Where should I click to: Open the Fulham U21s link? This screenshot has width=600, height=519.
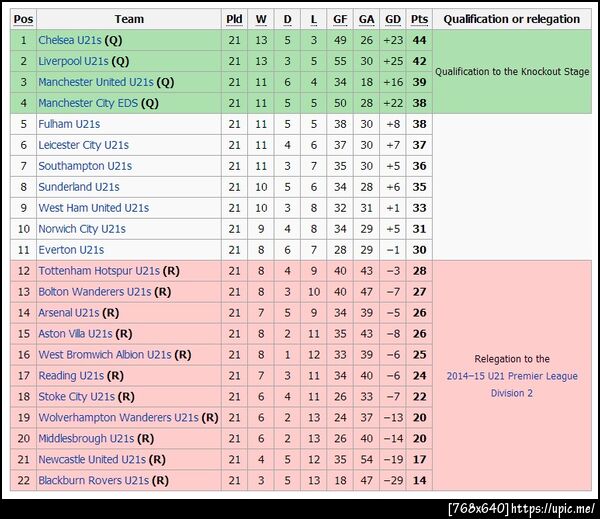coord(69,124)
